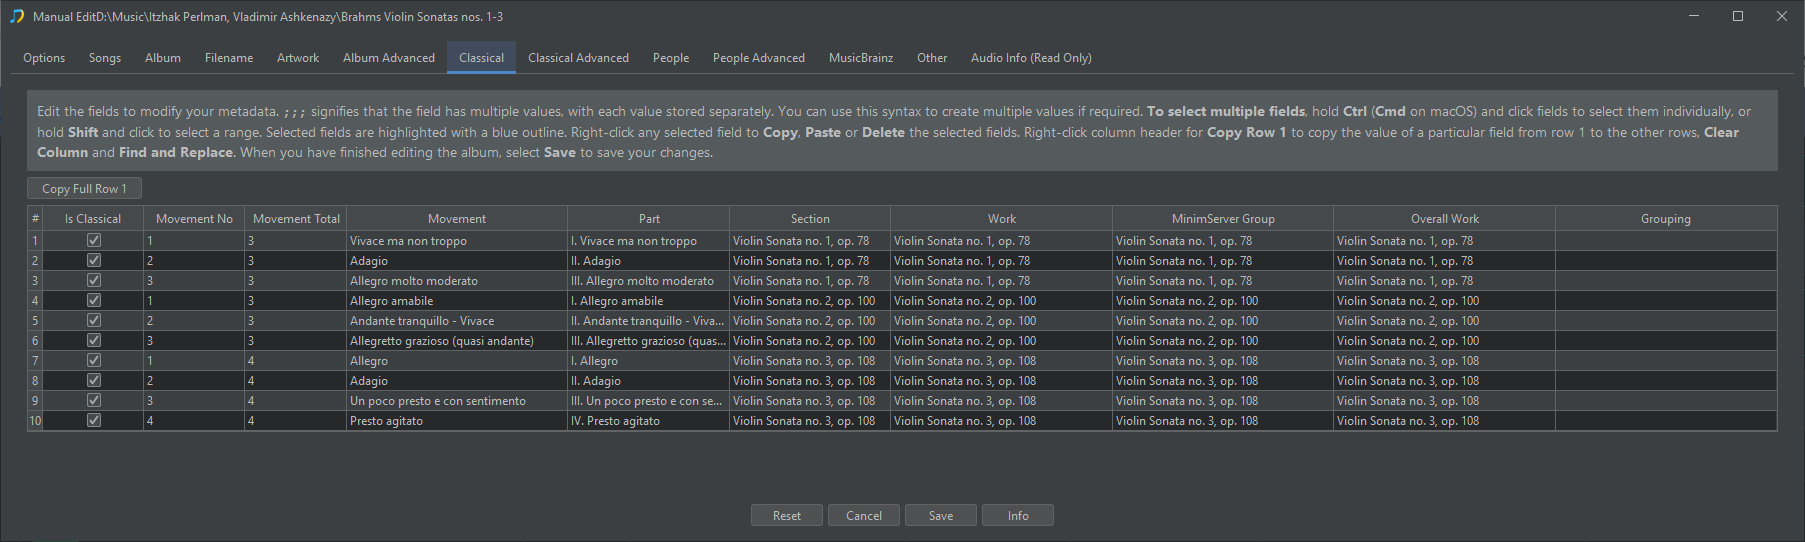Select Part cell 'IV. Presto agitato'
The height and width of the screenshot is (542, 1805).
[x=649, y=421]
